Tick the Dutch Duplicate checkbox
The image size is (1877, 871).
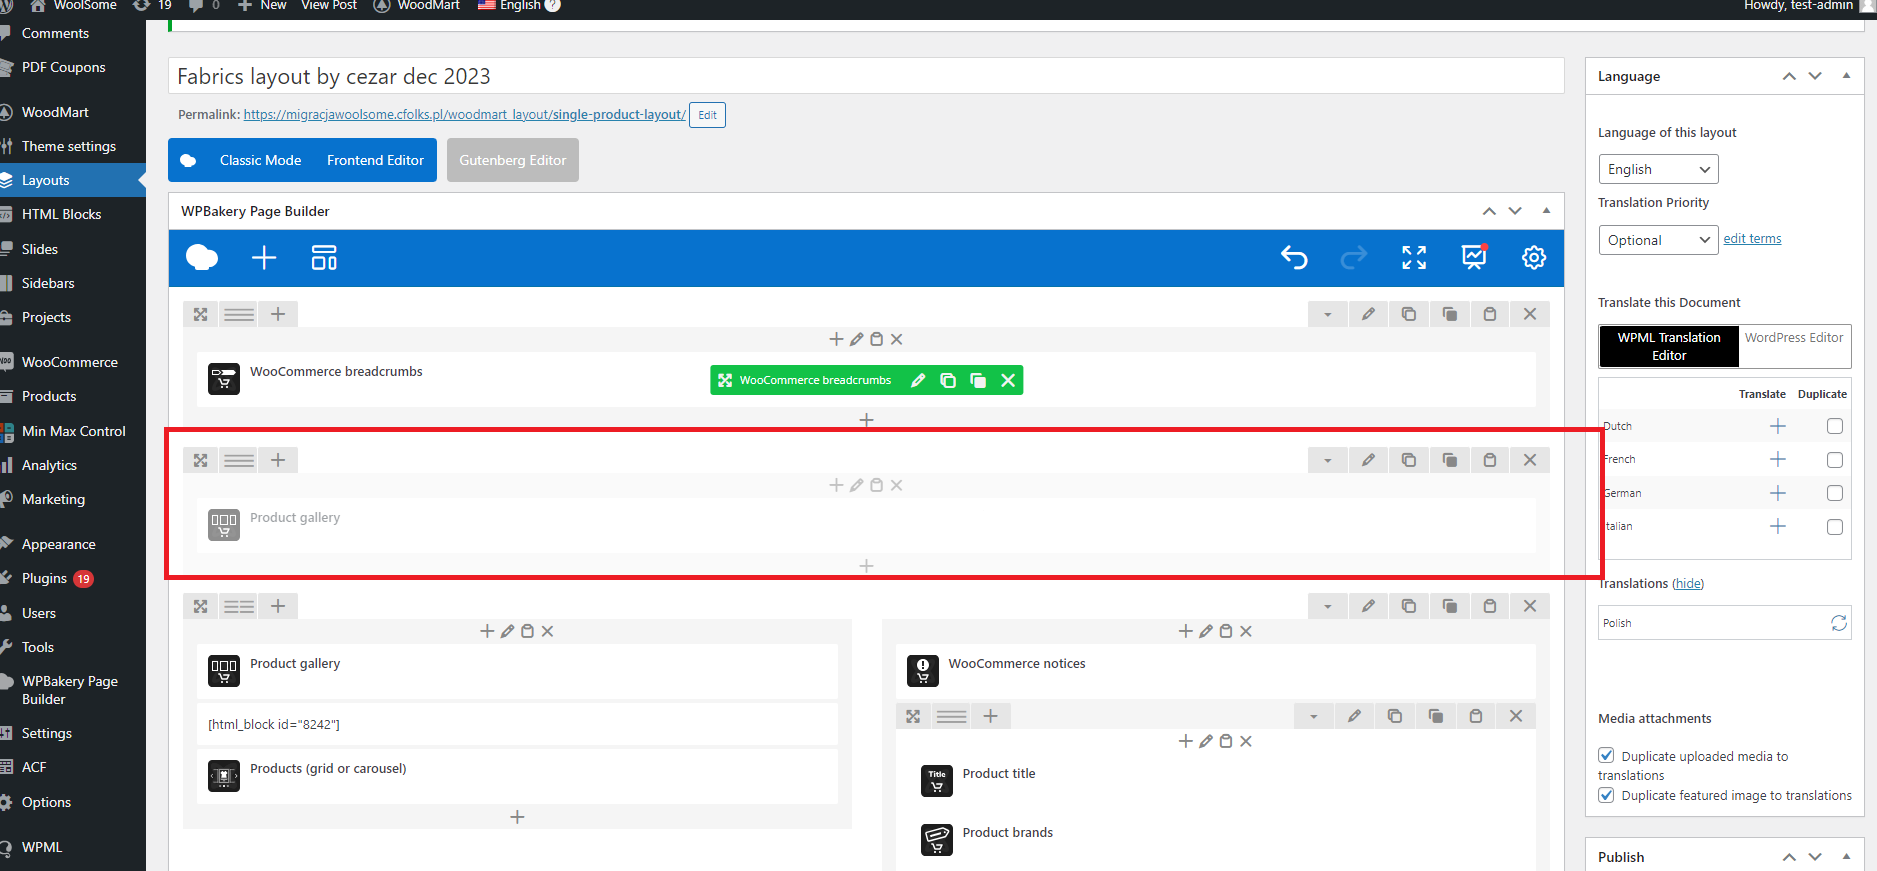[1835, 426]
